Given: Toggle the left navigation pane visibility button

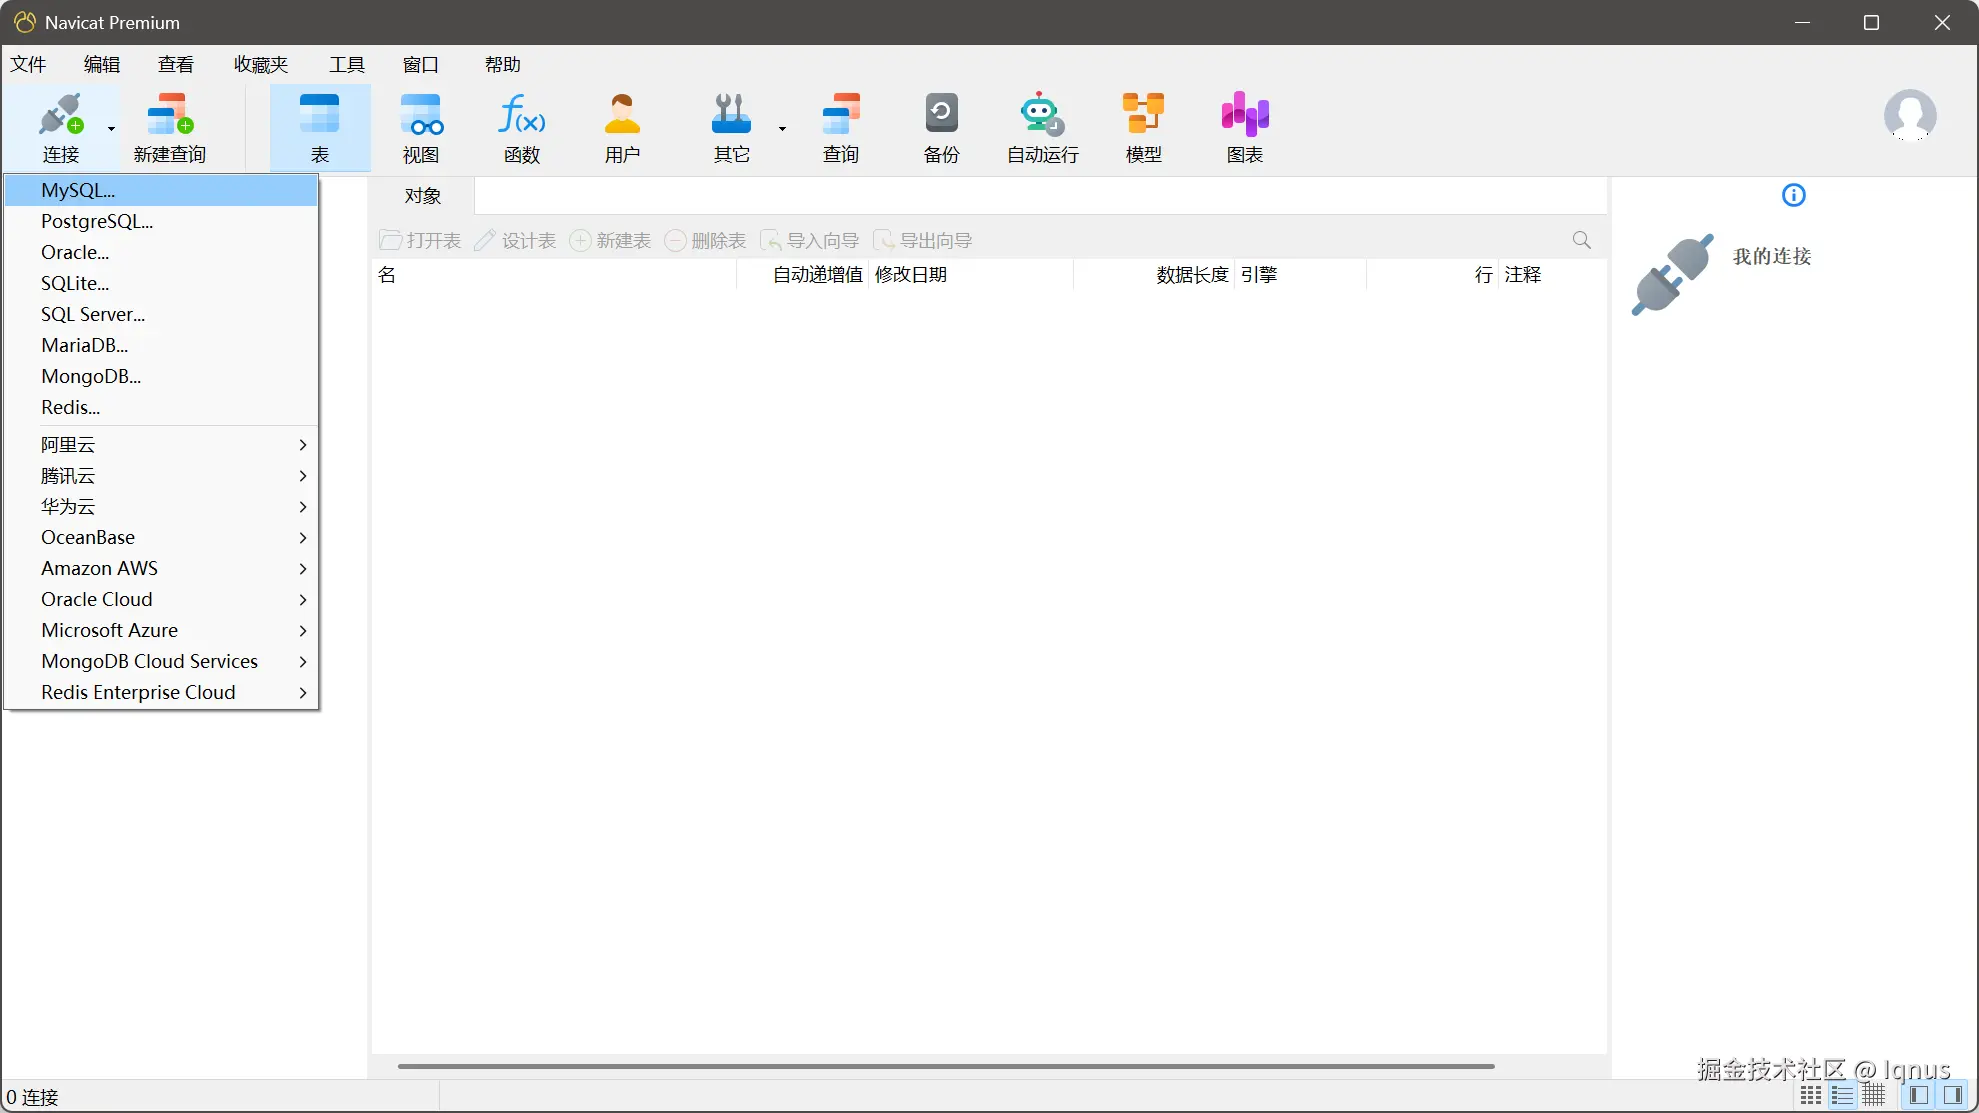Looking at the screenshot, I should pyautogui.click(x=1919, y=1095).
